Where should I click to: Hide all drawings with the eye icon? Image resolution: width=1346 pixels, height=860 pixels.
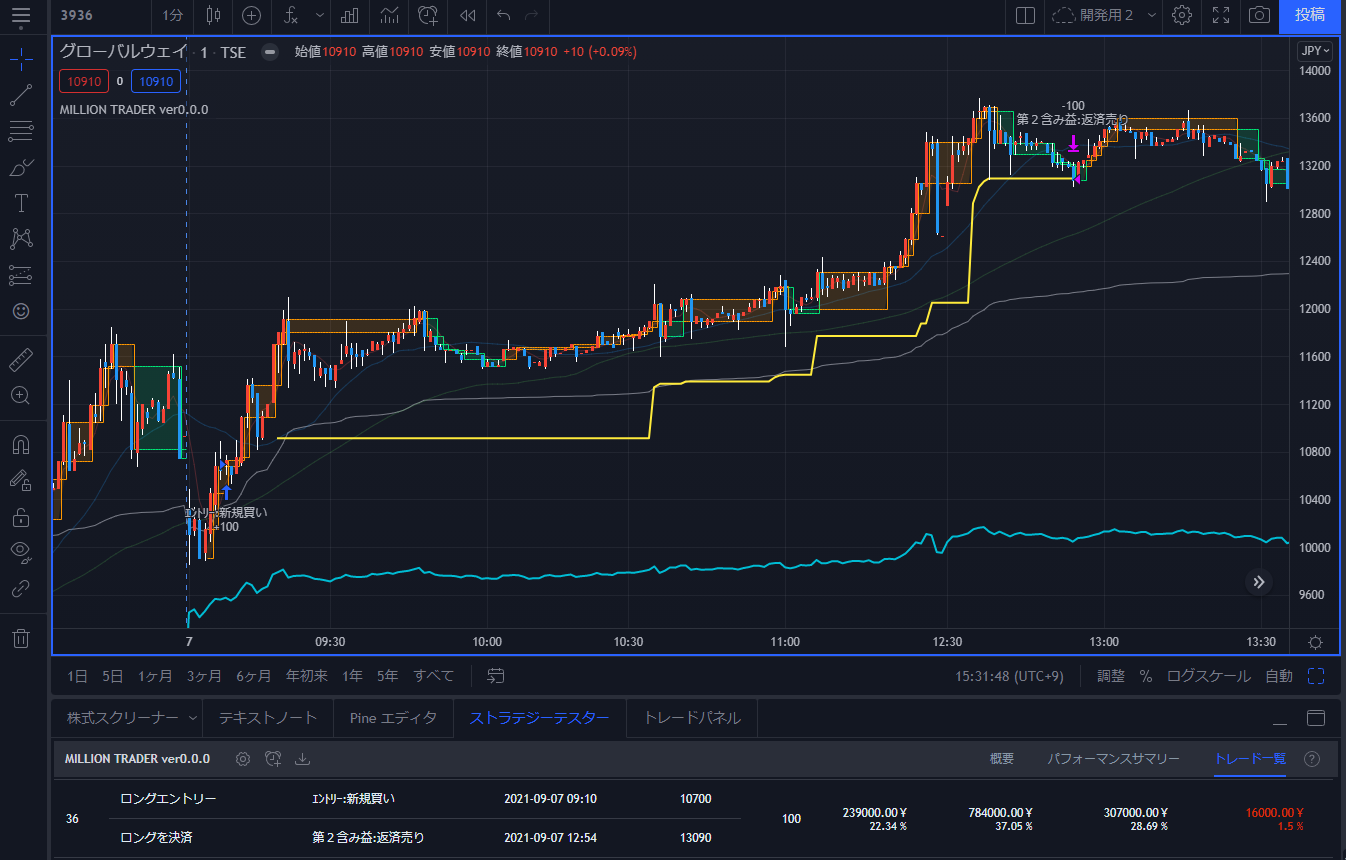(20, 551)
